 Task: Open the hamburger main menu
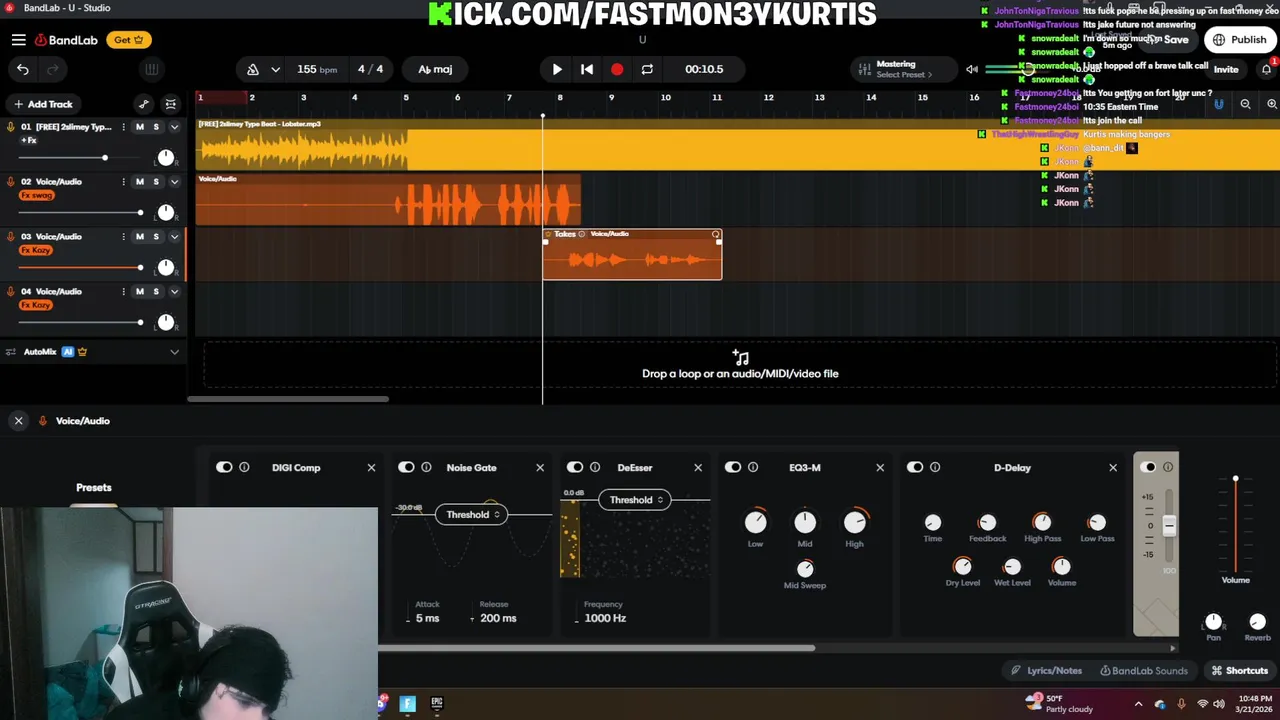19,40
